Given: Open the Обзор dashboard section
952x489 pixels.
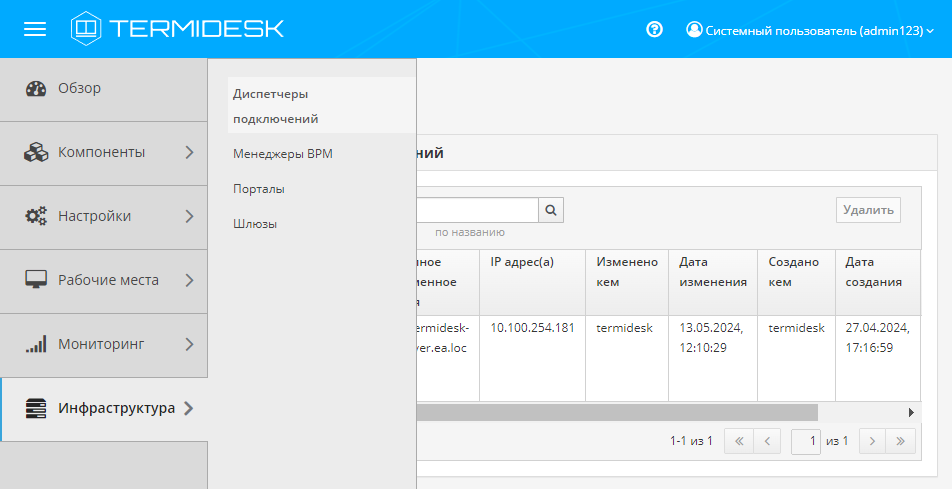Looking at the screenshot, I should (79, 88).
